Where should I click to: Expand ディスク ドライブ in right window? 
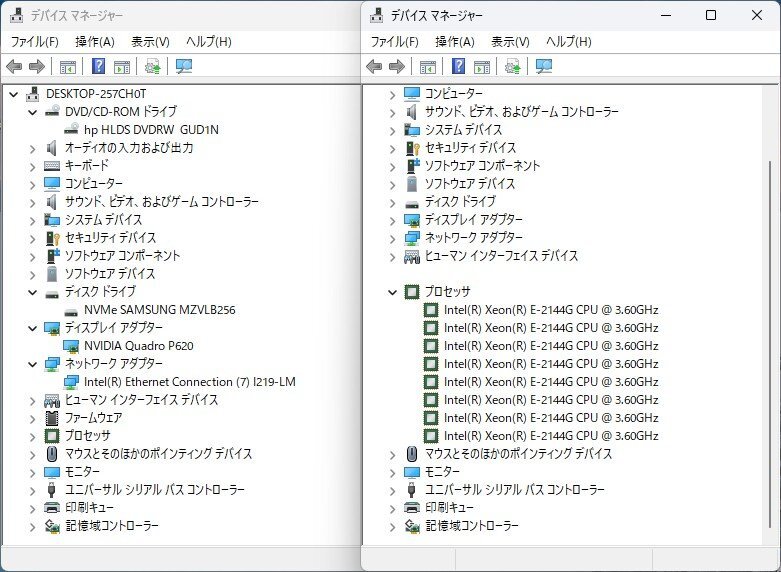tap(392, 202)
